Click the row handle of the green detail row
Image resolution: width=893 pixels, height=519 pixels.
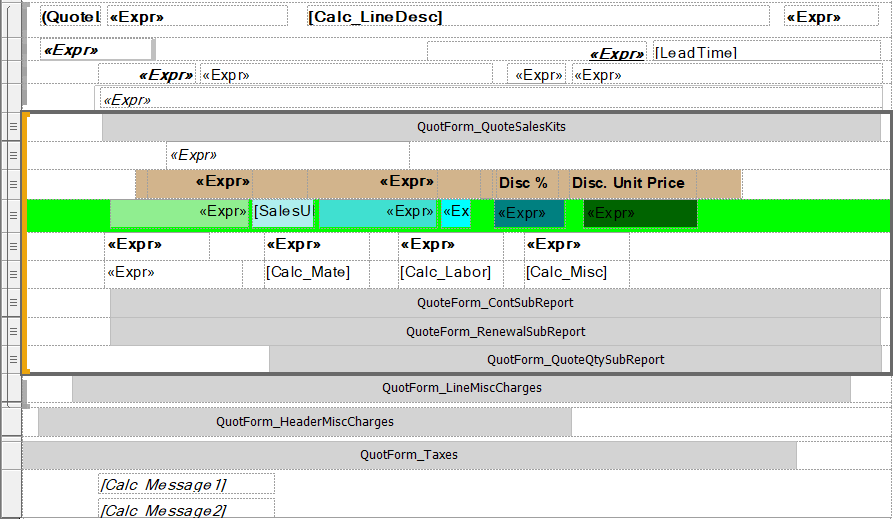click(13, 215)
